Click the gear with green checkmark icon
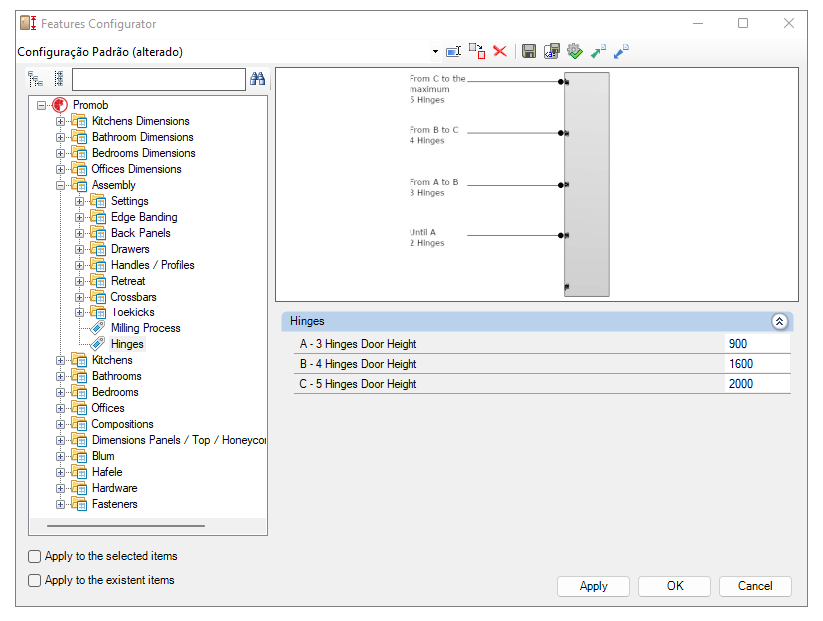823x621 pixels. tap(575, 51)
